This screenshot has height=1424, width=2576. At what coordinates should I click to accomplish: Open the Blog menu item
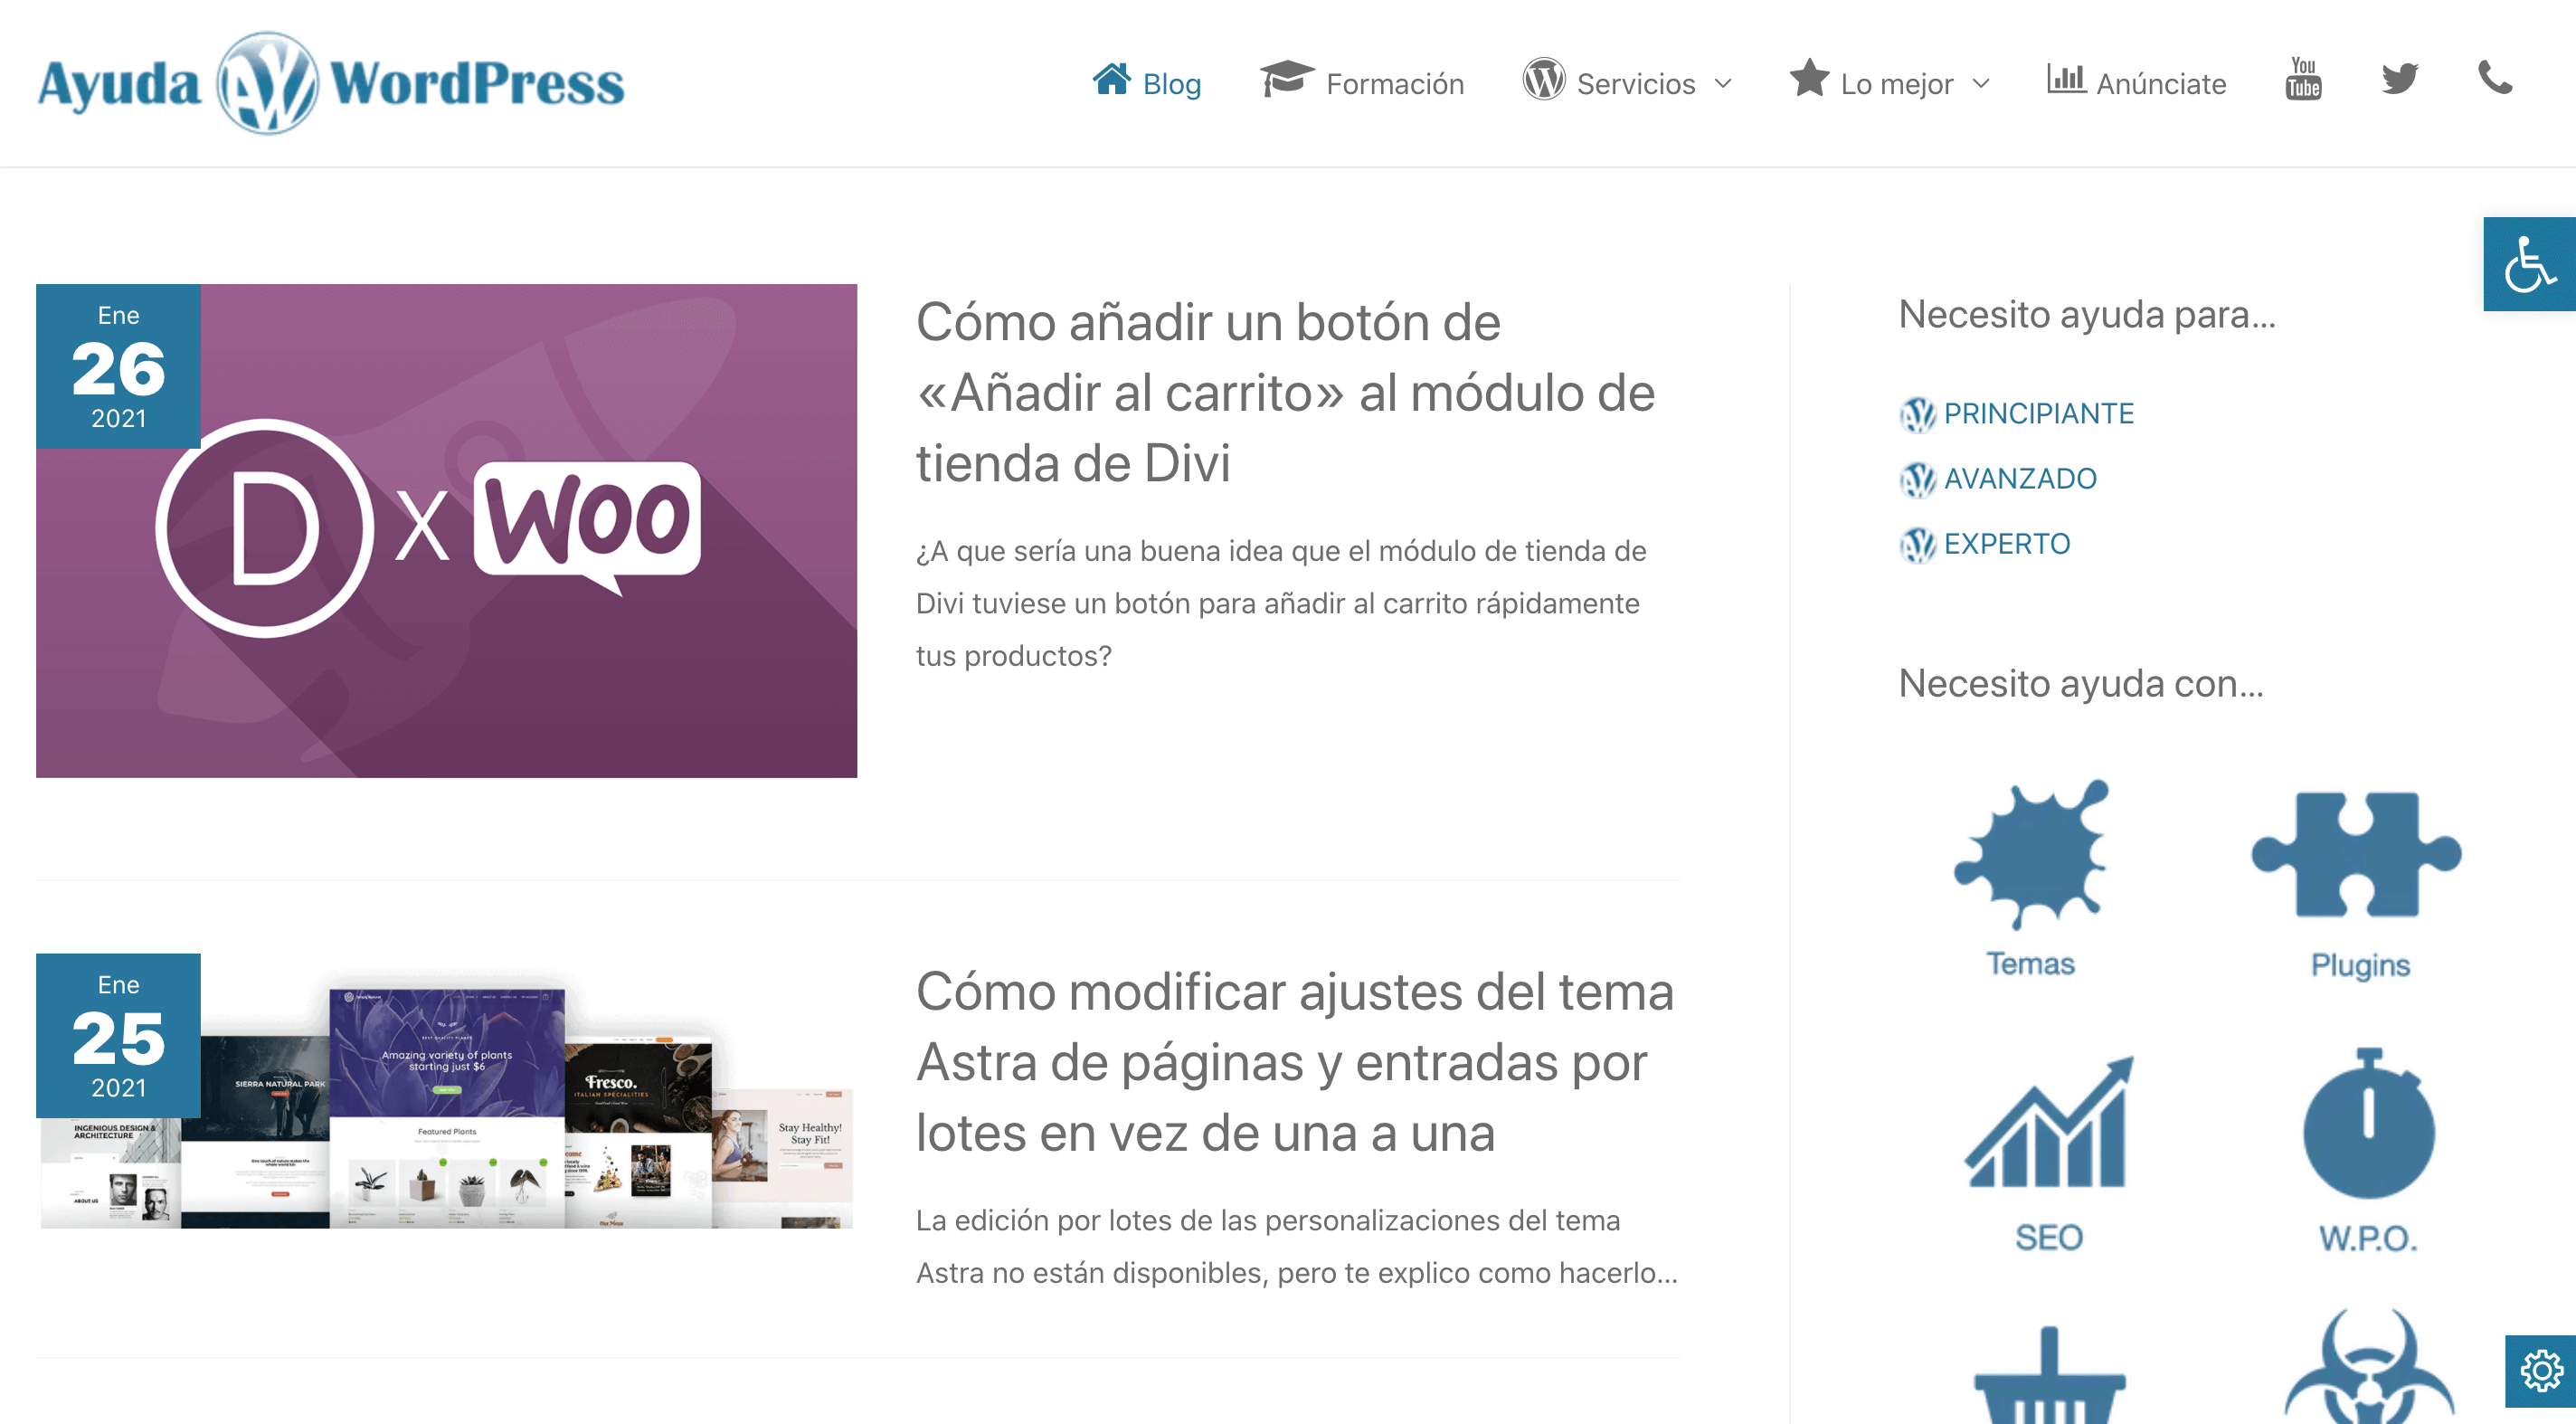[1171, 84]
